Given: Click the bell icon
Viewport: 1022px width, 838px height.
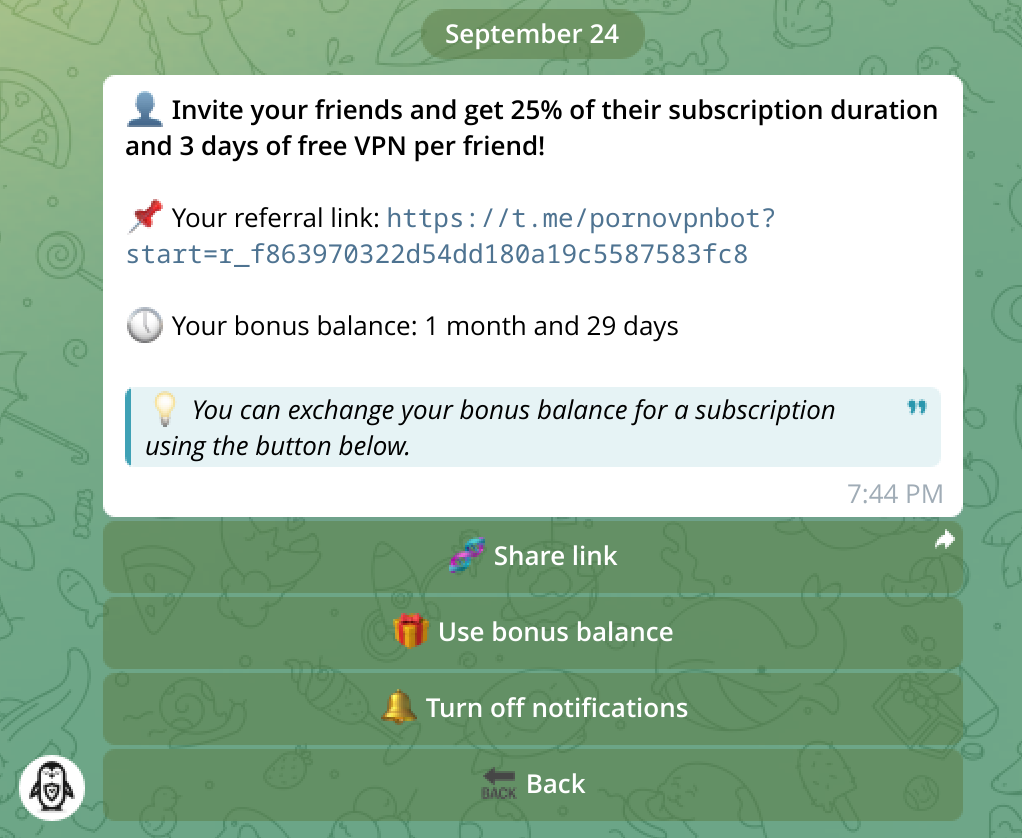Looking at the screenshot, I should 399,708.
